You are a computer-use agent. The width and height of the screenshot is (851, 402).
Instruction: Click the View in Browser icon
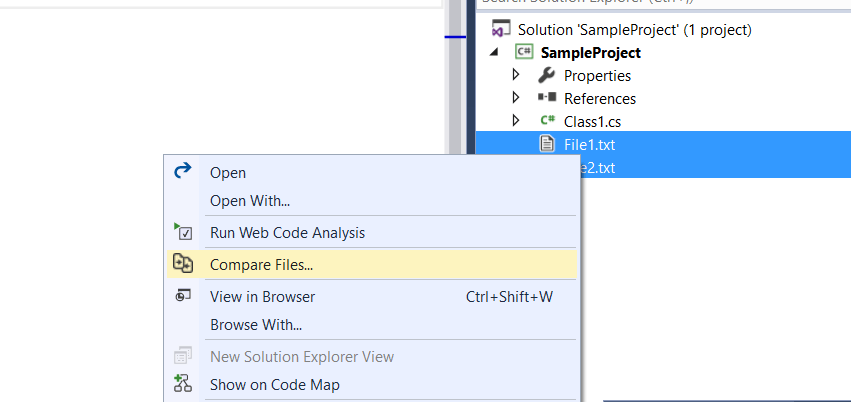[x=183, y=295]
